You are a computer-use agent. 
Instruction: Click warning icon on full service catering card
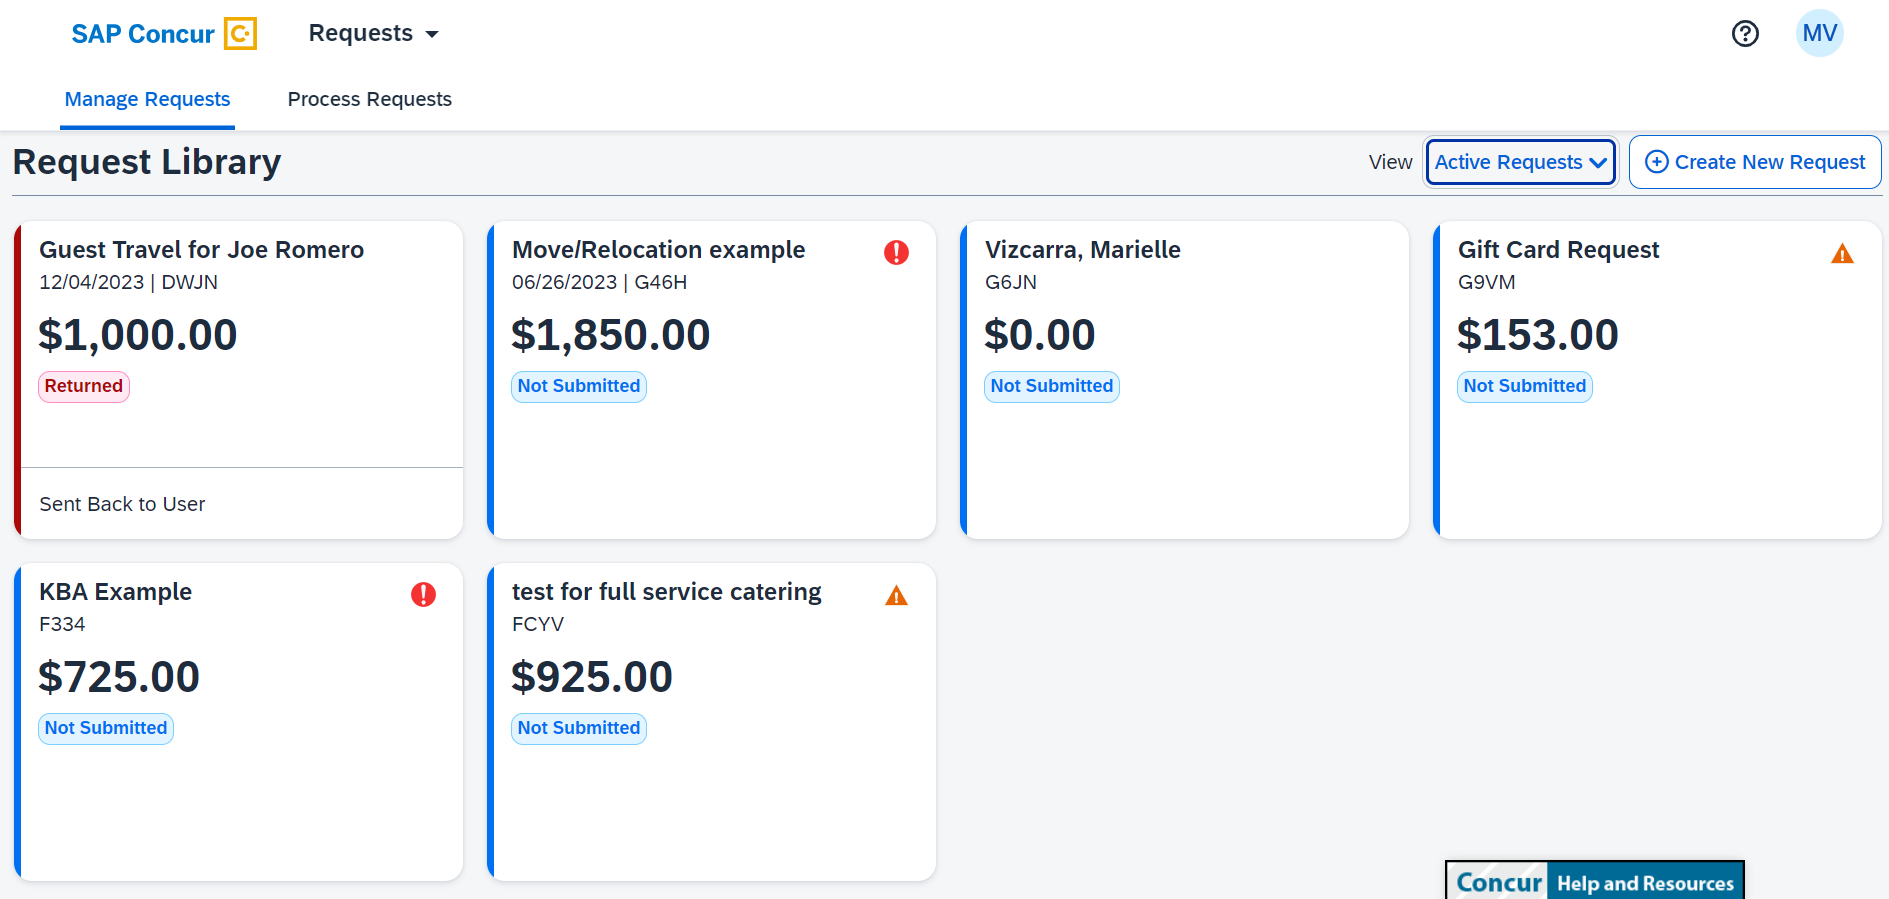(x=896, y=596)
